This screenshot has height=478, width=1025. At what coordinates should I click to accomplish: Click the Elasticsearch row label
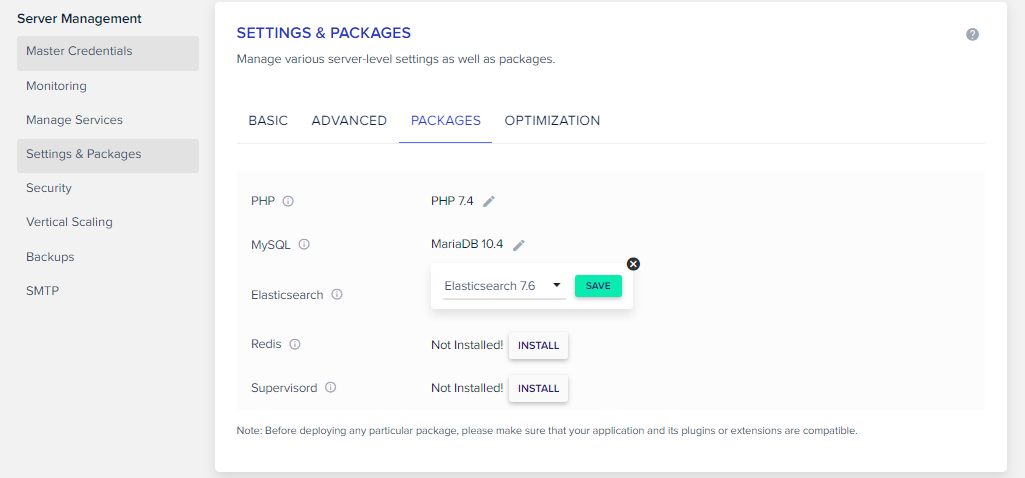(287, 295)
